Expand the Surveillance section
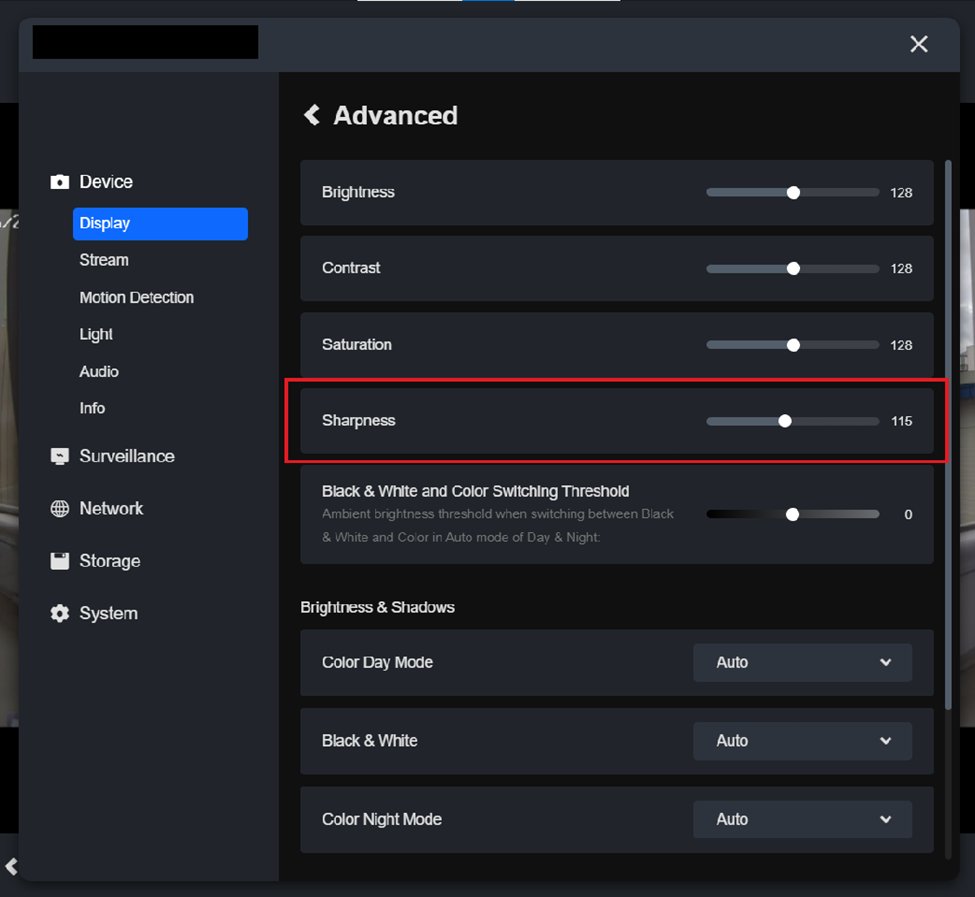Image resolution: width=975 pixels, height=897 pixels. (127, 456)
